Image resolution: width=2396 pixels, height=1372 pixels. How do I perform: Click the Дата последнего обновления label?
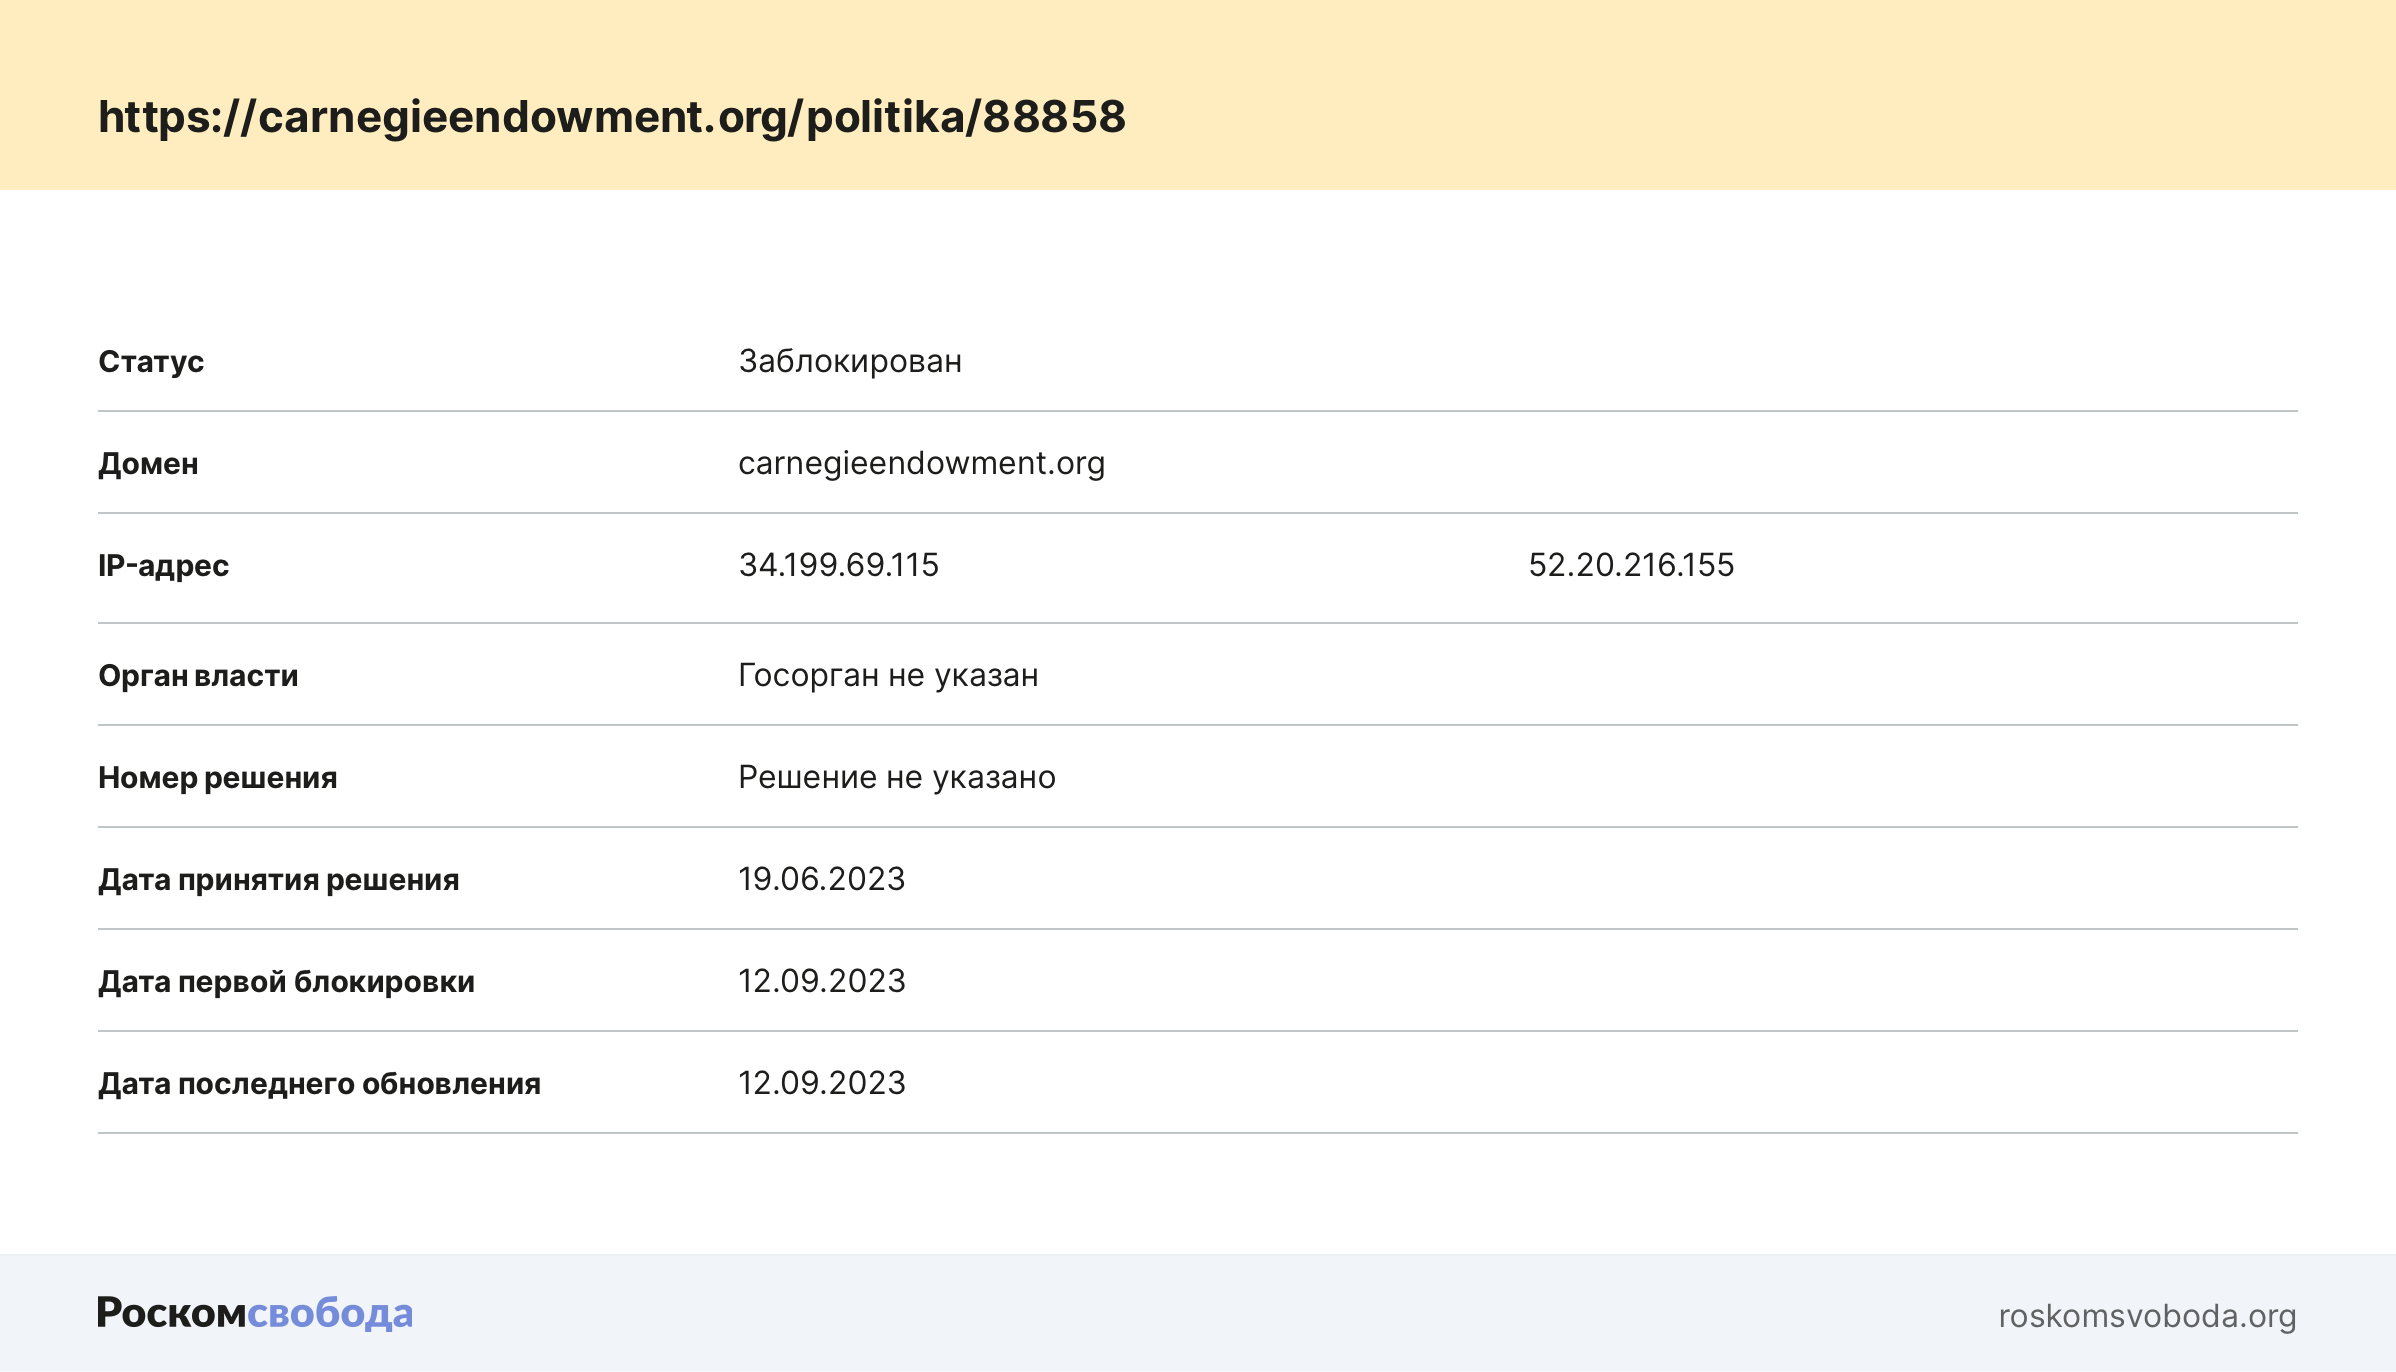(319, 1084)
